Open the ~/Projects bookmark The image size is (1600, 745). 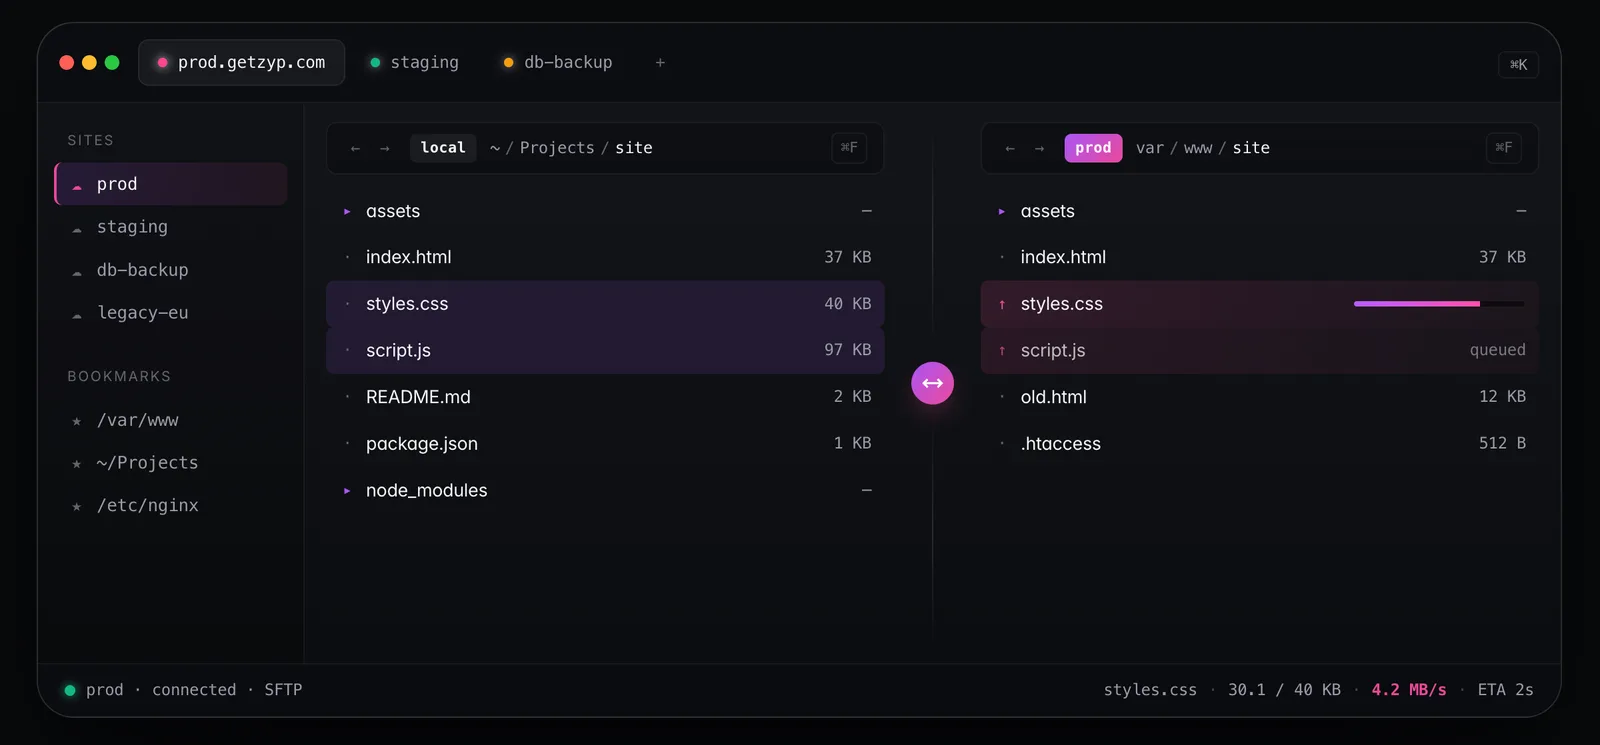tap(171, 463)
